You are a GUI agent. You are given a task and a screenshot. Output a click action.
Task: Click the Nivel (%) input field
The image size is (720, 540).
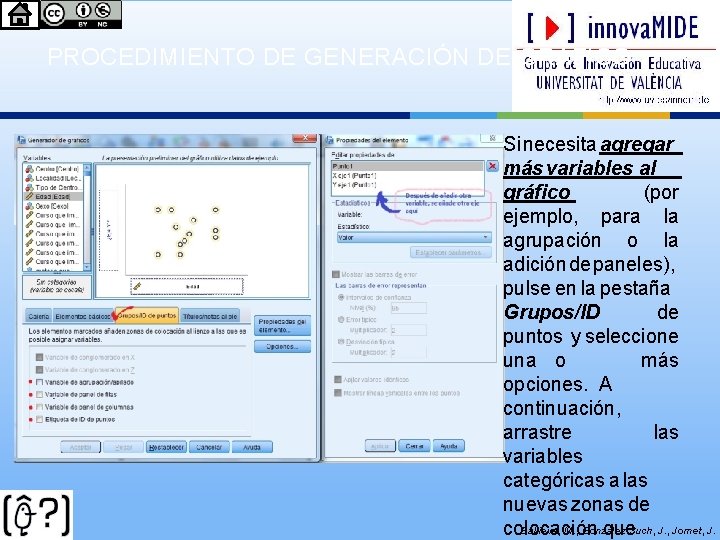point(409,308)
